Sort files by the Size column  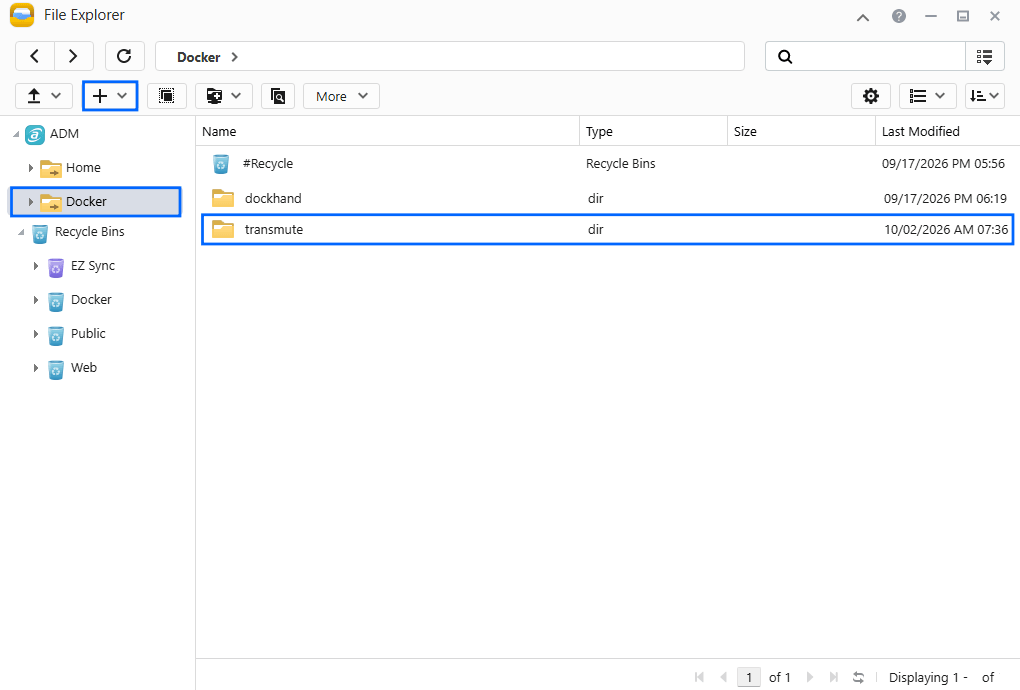[801, 131]
